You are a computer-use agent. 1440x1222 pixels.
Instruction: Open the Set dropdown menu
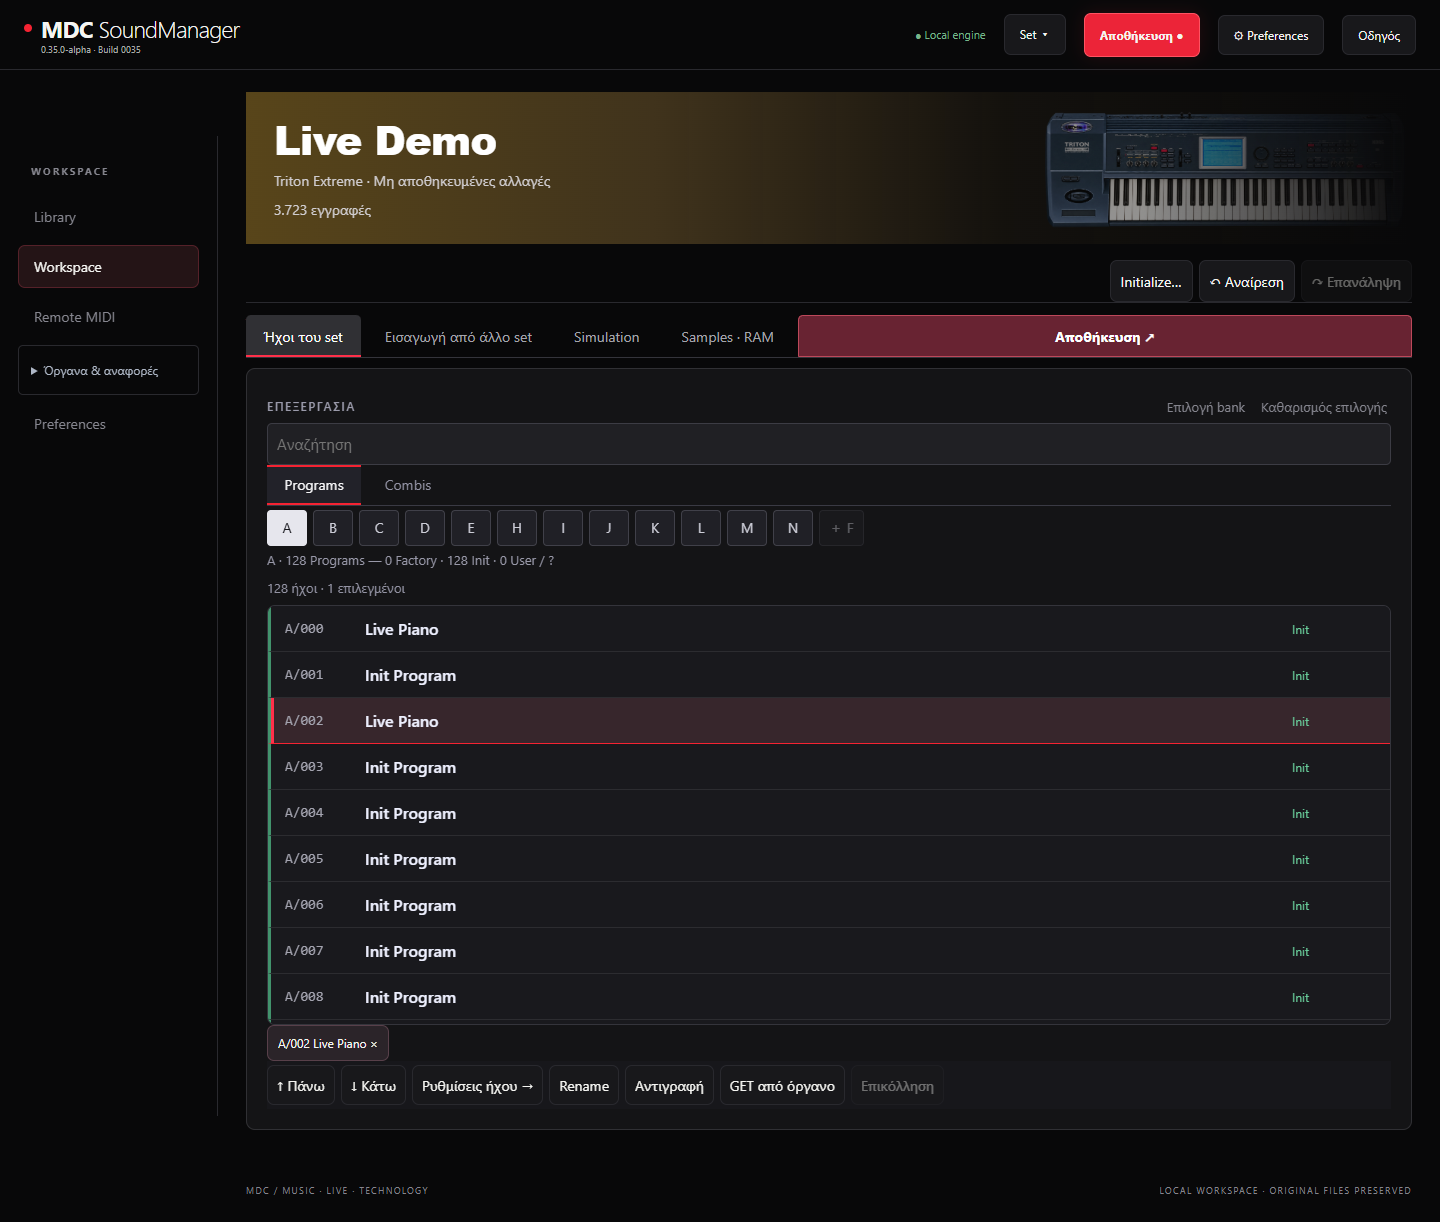pos(1034,35)
